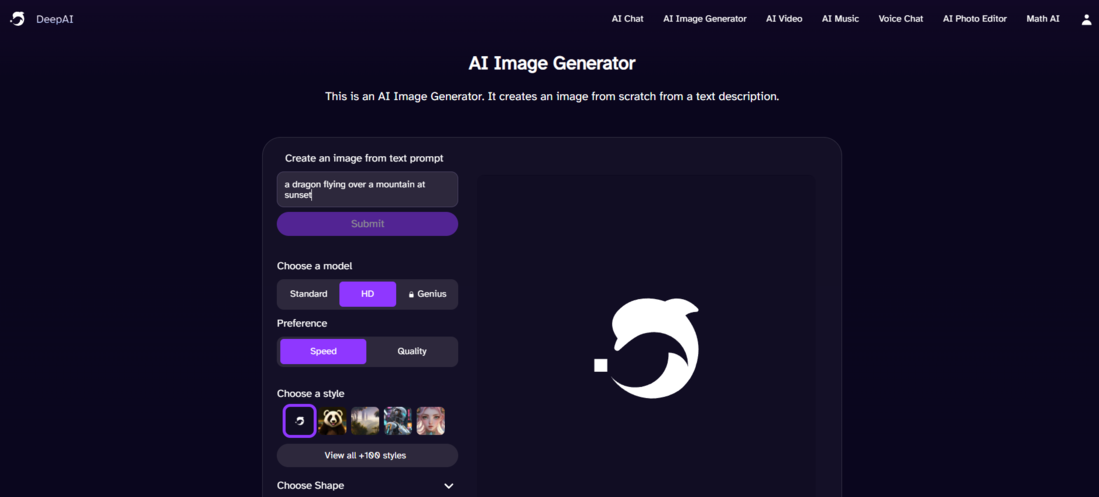Go to AI Image Generator nav item
This screenshot has height=497, width=1099.
705,19
